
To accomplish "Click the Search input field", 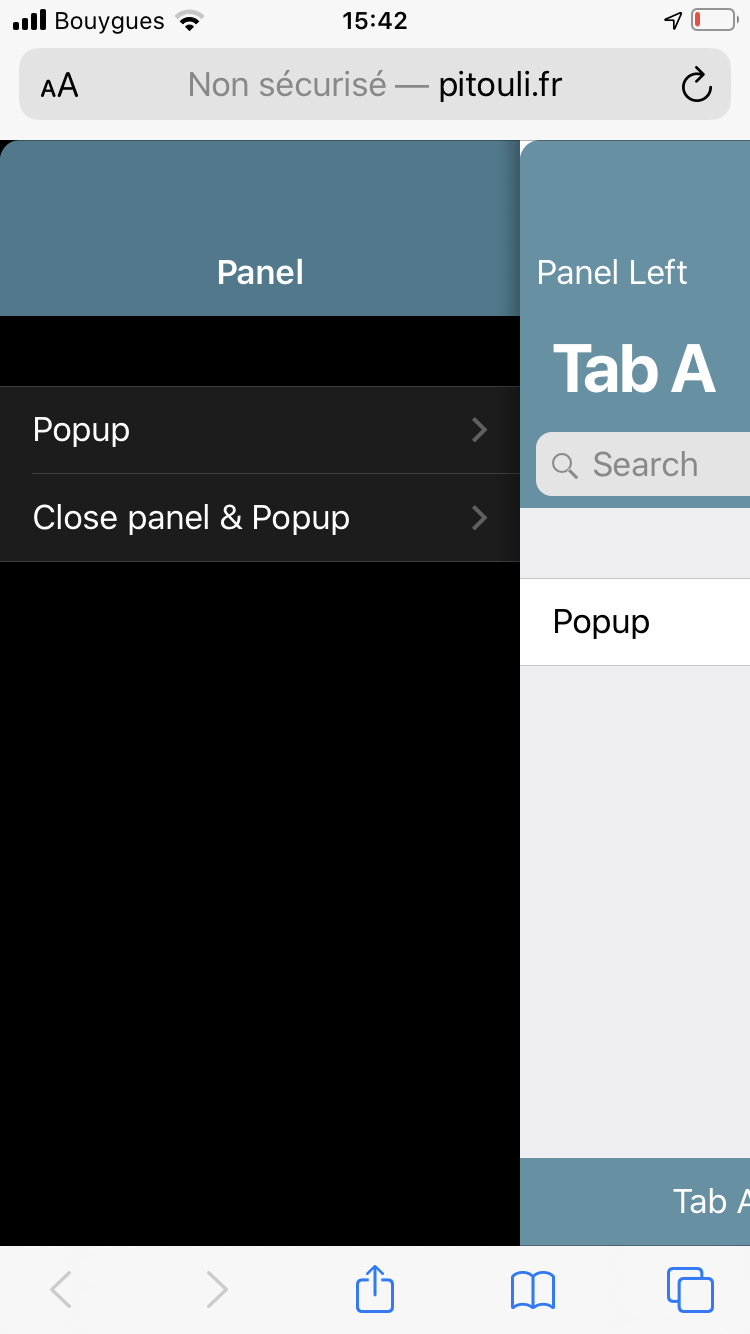I will click(x=650, y=464).
